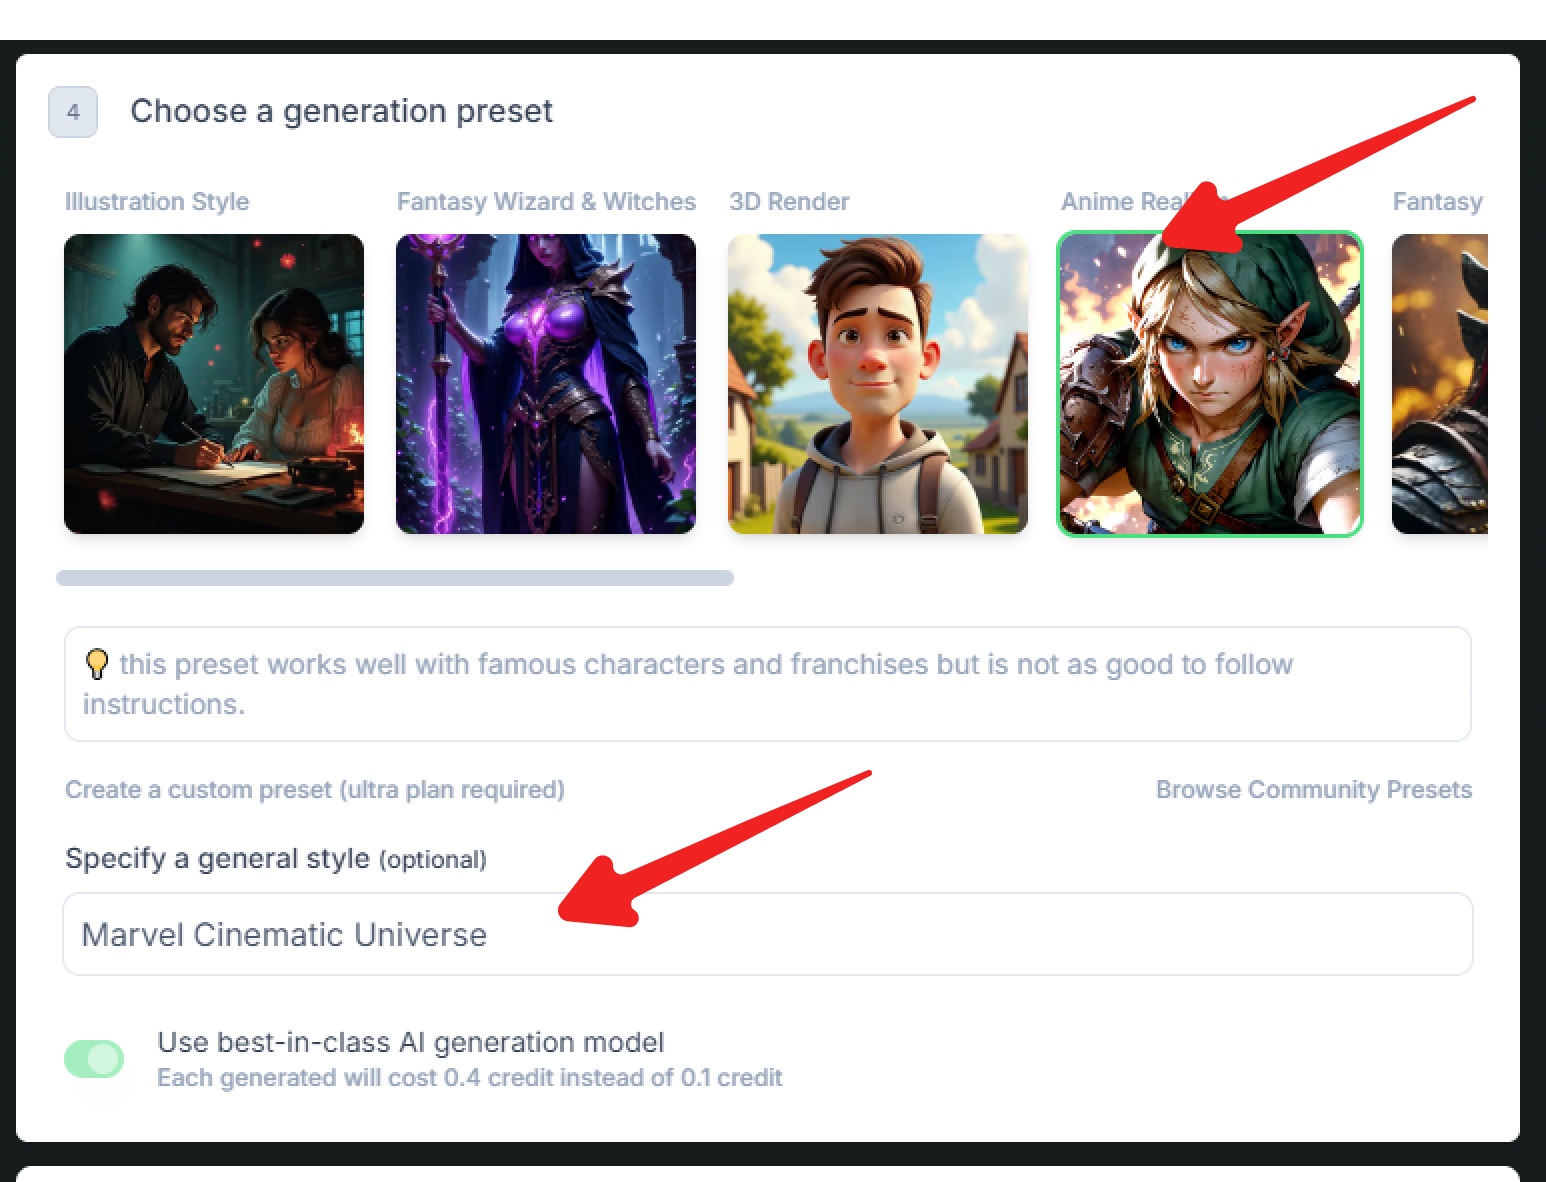Image resolution: width=1546 pixels, height=1182 pixels.
Task: Click the "Use best-in-class AI generation model" label
Action: pyautogui.click(x=410, y=1043)
